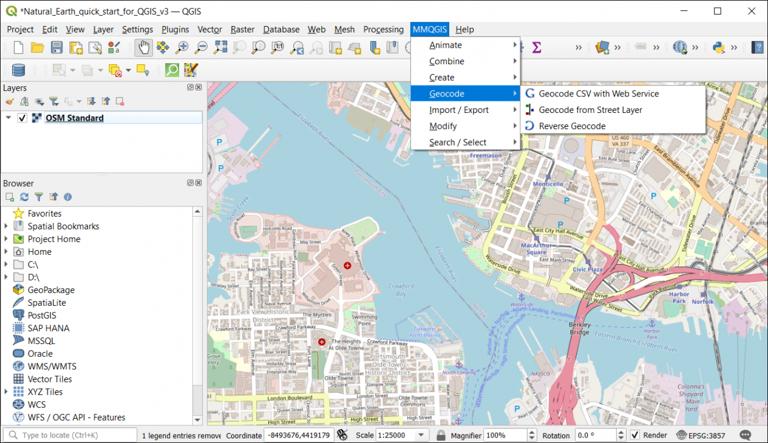Image resolution: width=768 pixels, height=443 pixels.
Task: Click the Deselect Features toolbar icon
Action: pyautogui.click(x=115, y=70)
